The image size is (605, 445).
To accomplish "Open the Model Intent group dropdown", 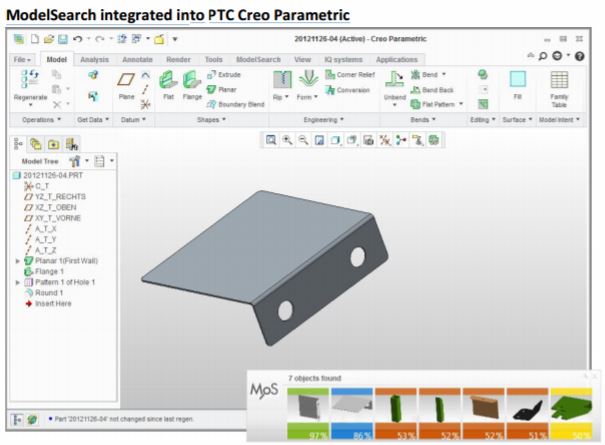I will [559, 120].
